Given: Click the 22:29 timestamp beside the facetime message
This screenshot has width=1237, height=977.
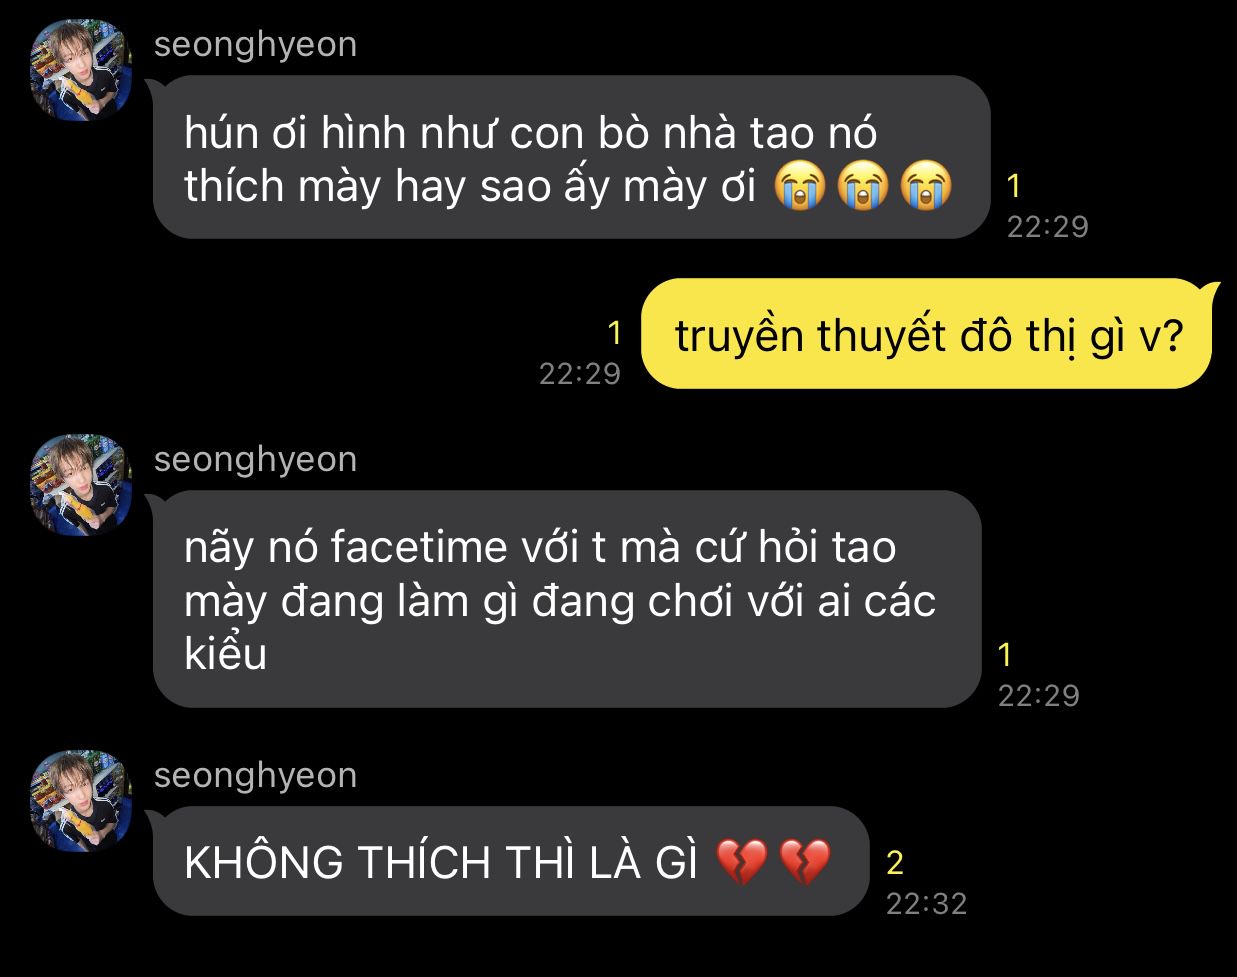Looking at the screenshot, I should [x=1039, y=696].
